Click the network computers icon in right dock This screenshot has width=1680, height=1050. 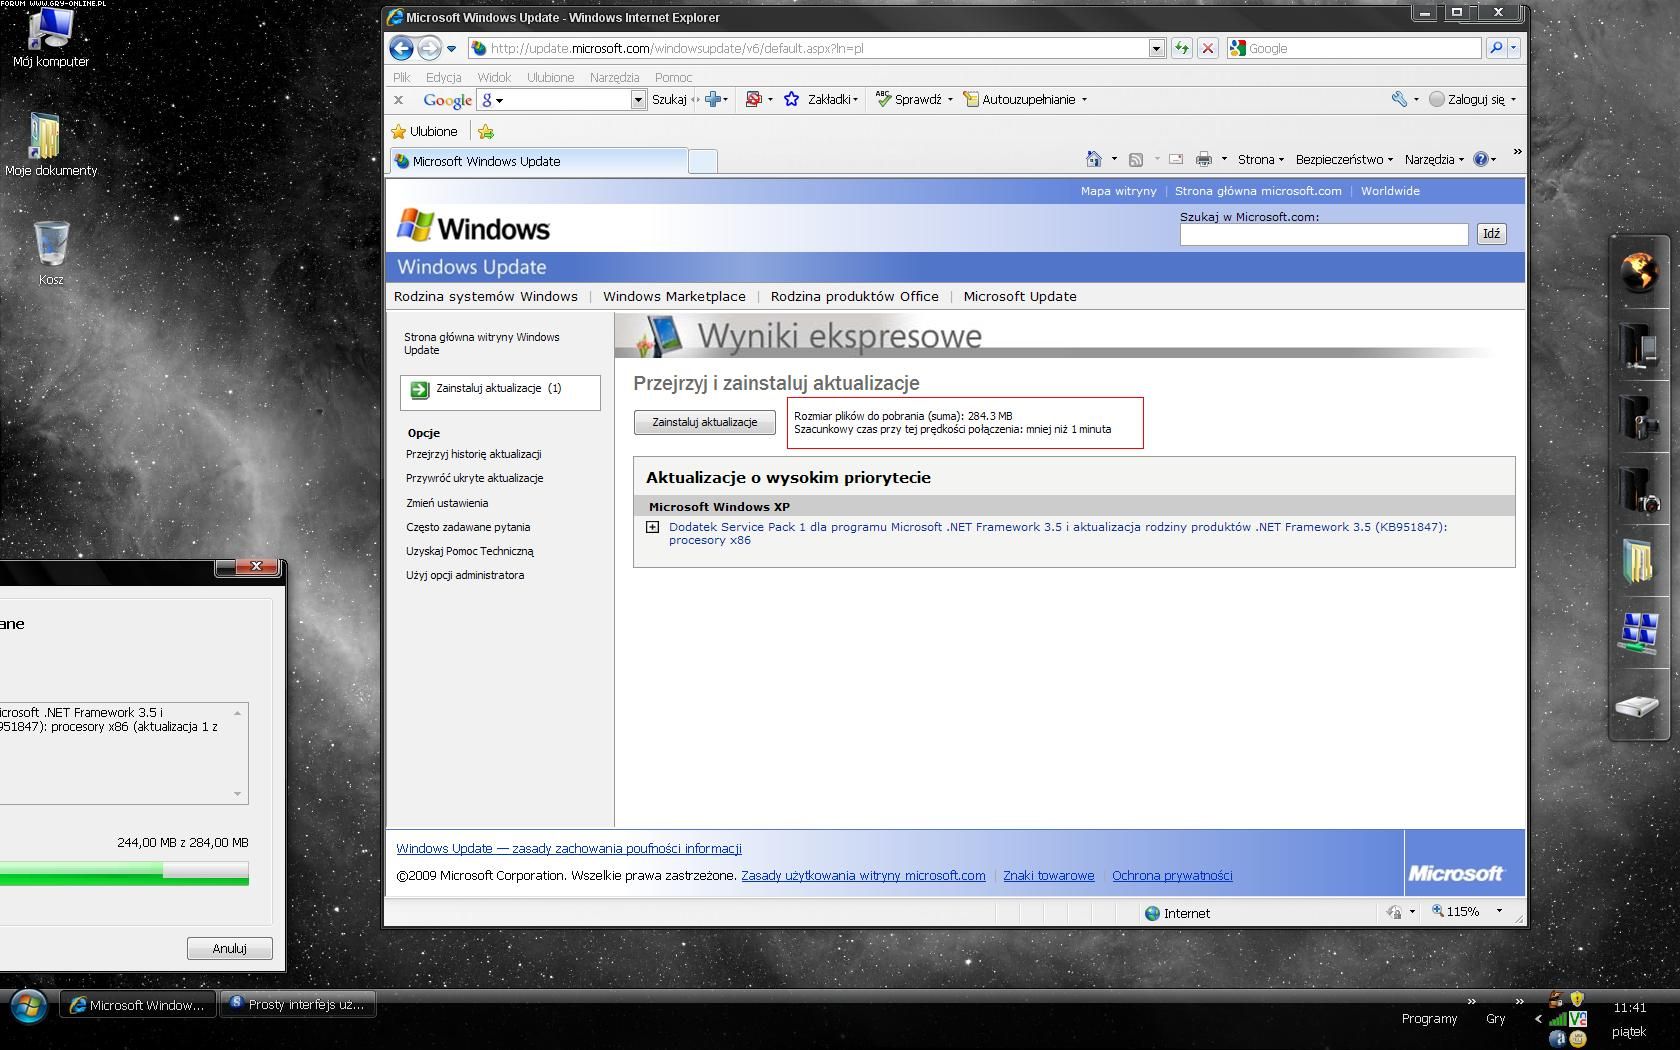point(1639,633)
